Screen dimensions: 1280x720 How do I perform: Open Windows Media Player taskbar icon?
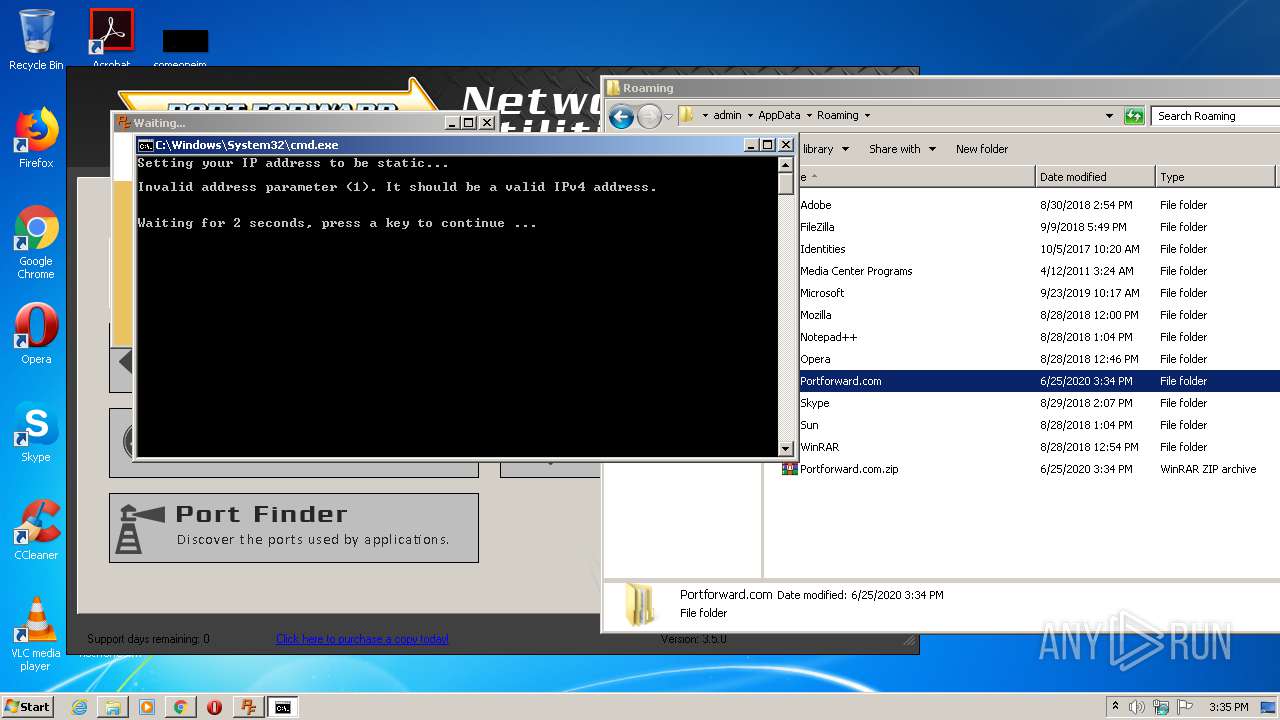point(147,707)
